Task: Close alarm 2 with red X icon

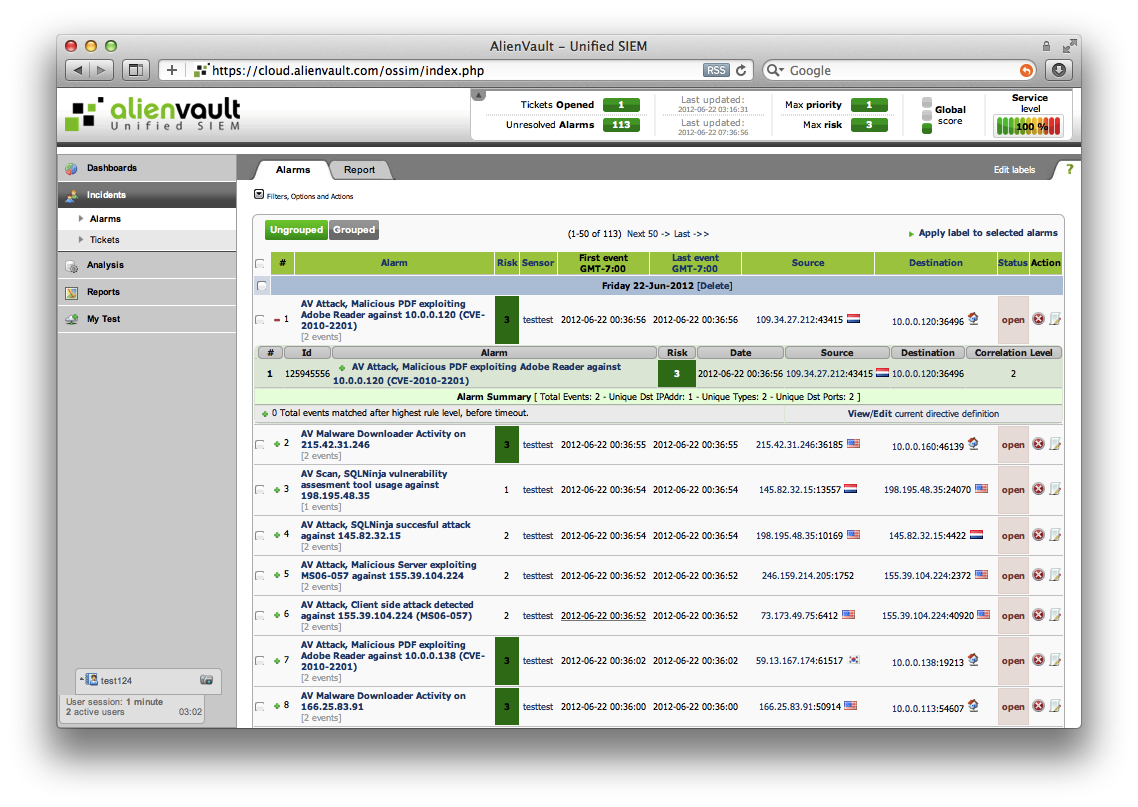Action: [x=1039, y=444]
